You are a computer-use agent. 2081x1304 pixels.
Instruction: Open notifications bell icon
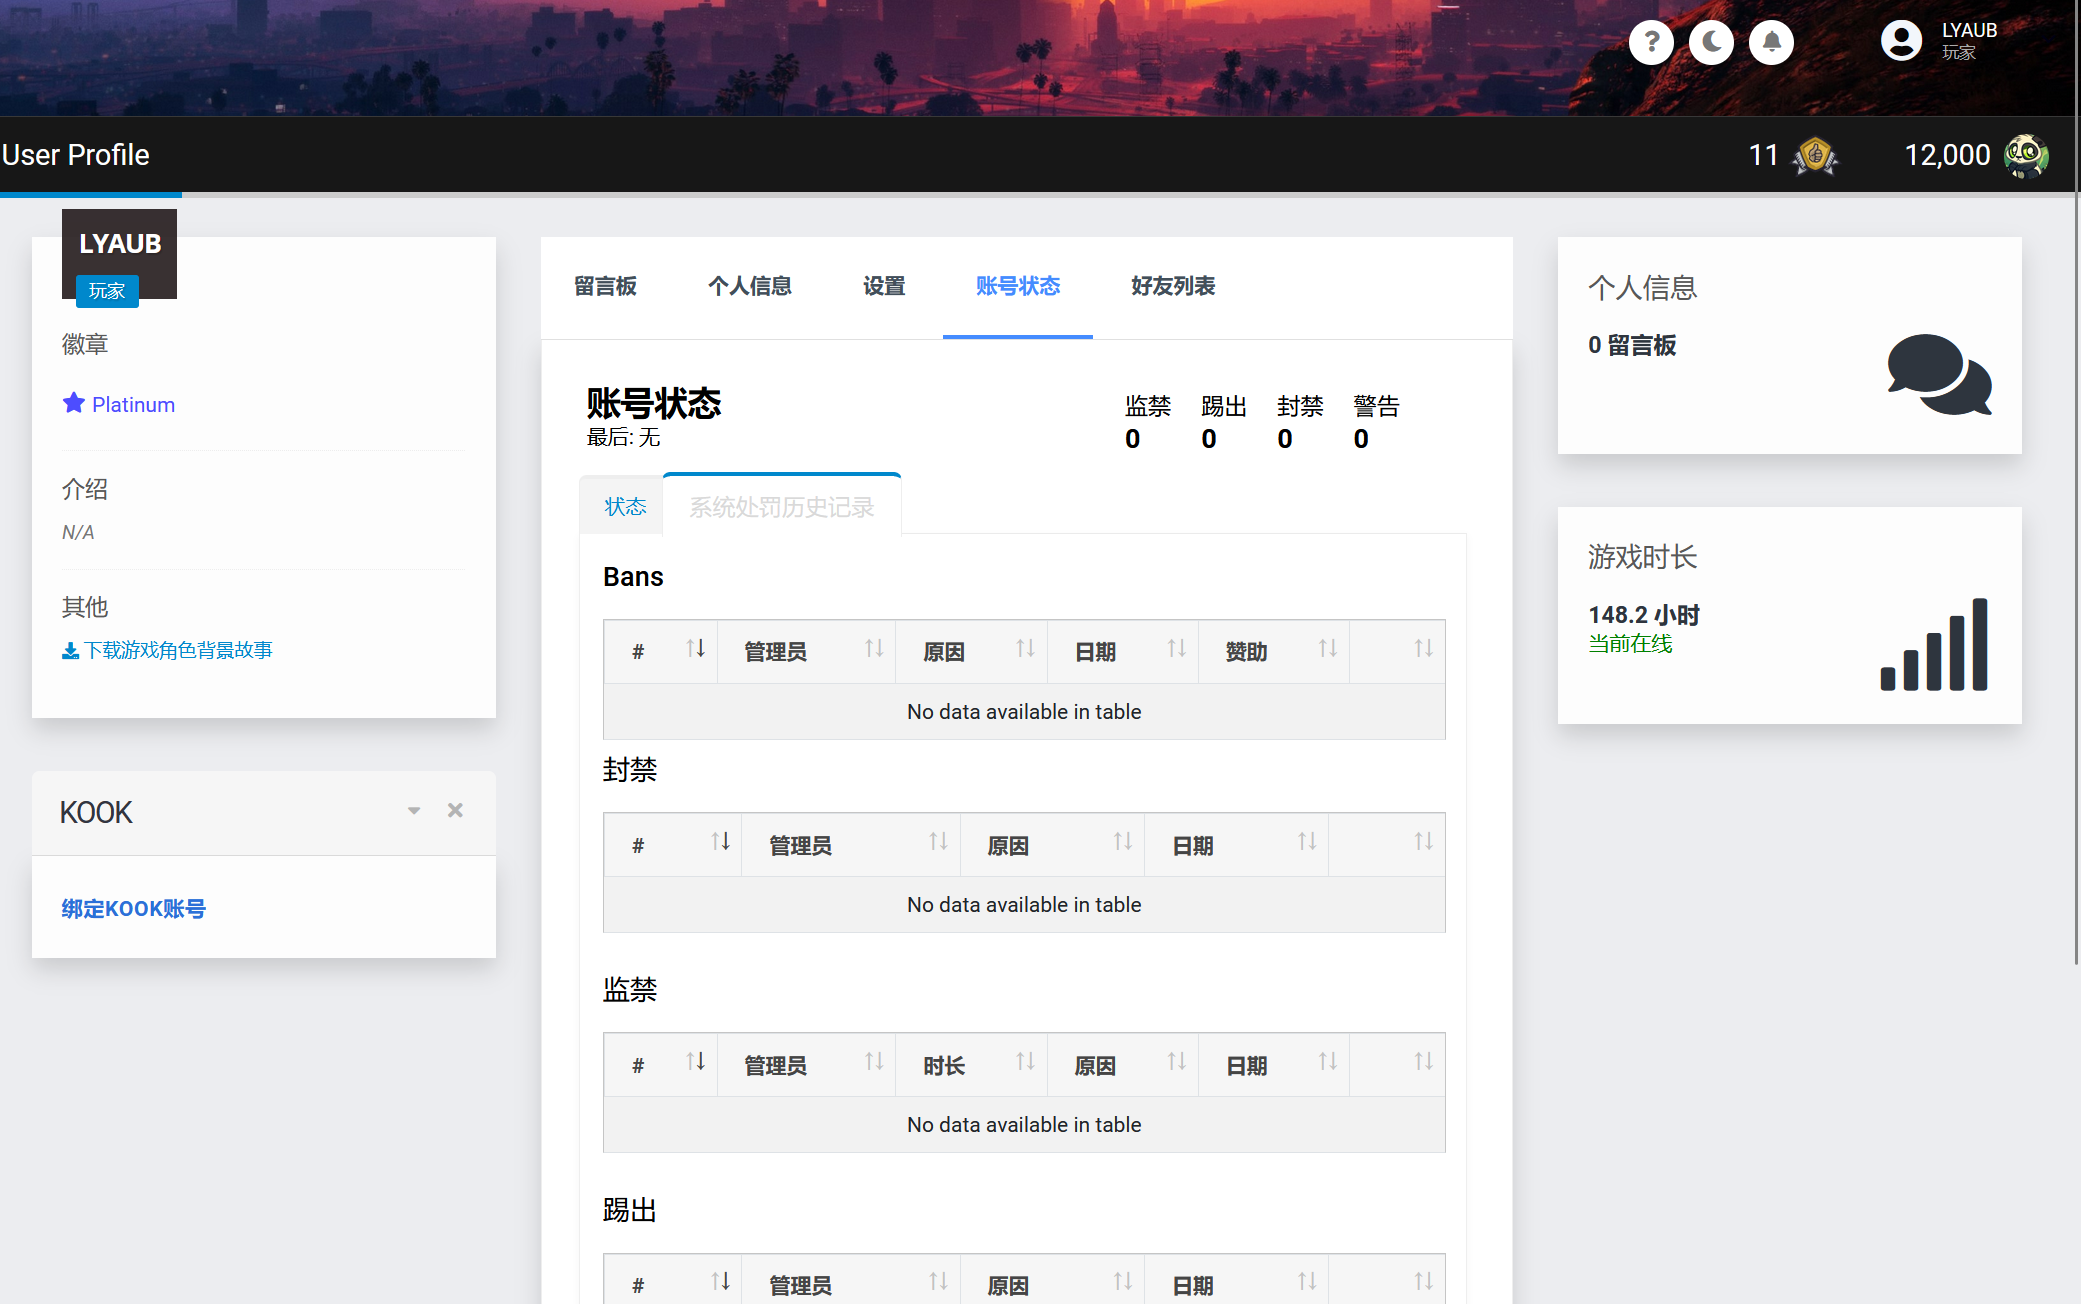click(x=1771, y=42)
